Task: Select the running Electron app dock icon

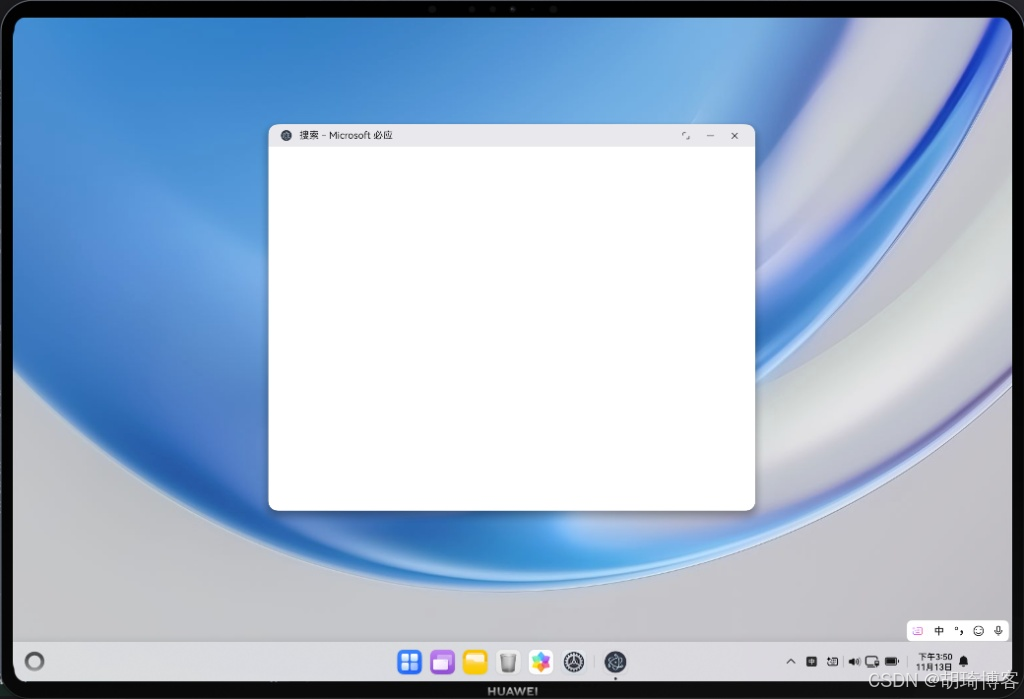Action: (x=615, y=662)
